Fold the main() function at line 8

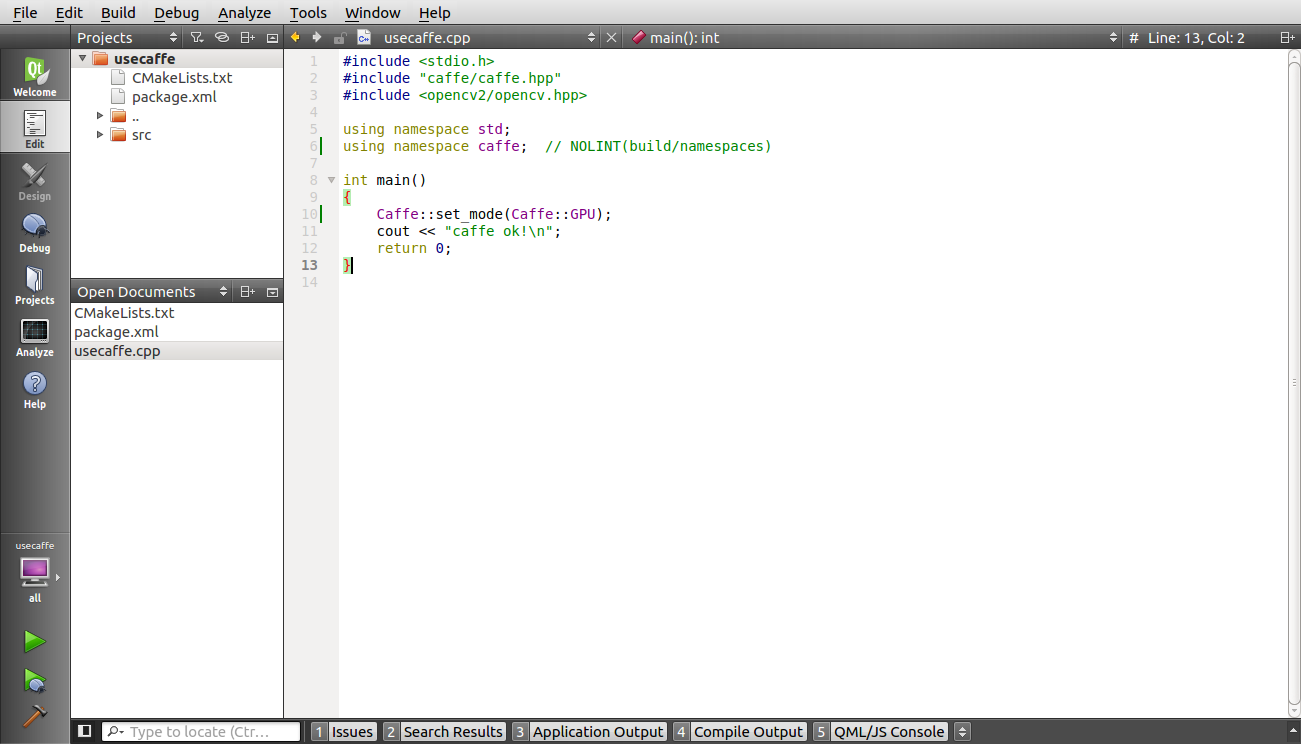coord(331,180)
